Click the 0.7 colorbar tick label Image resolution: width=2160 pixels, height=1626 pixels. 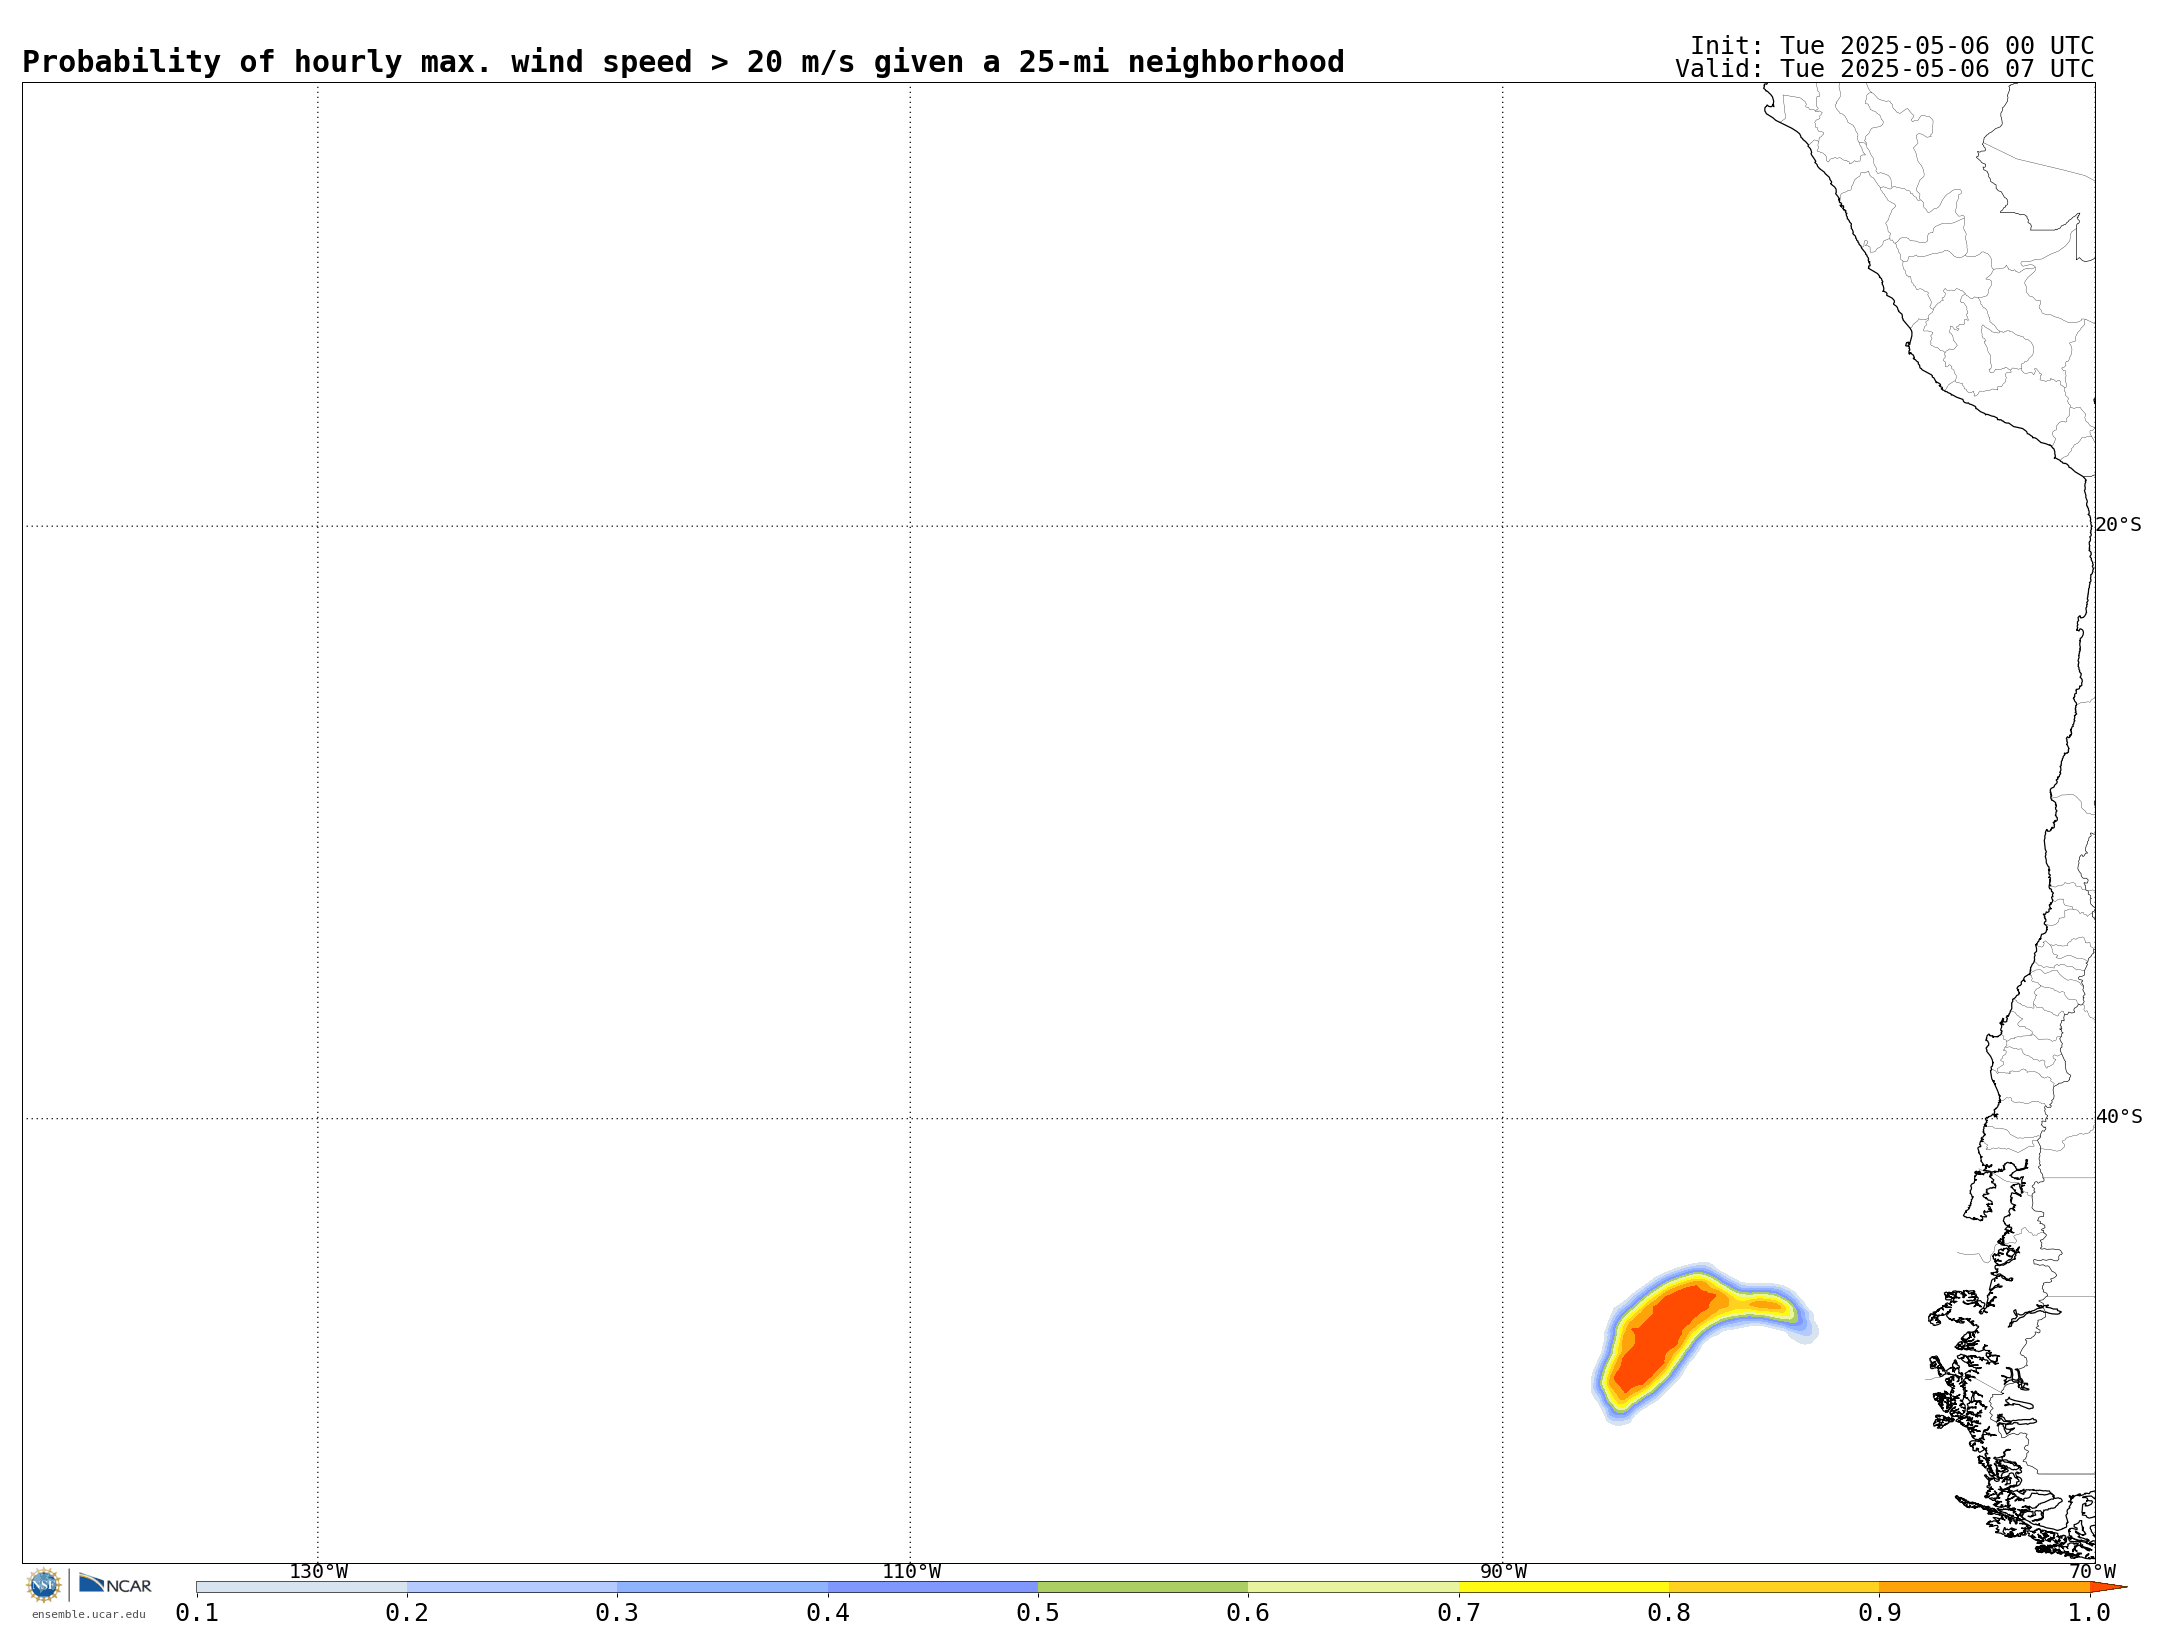point(1459,1613)
